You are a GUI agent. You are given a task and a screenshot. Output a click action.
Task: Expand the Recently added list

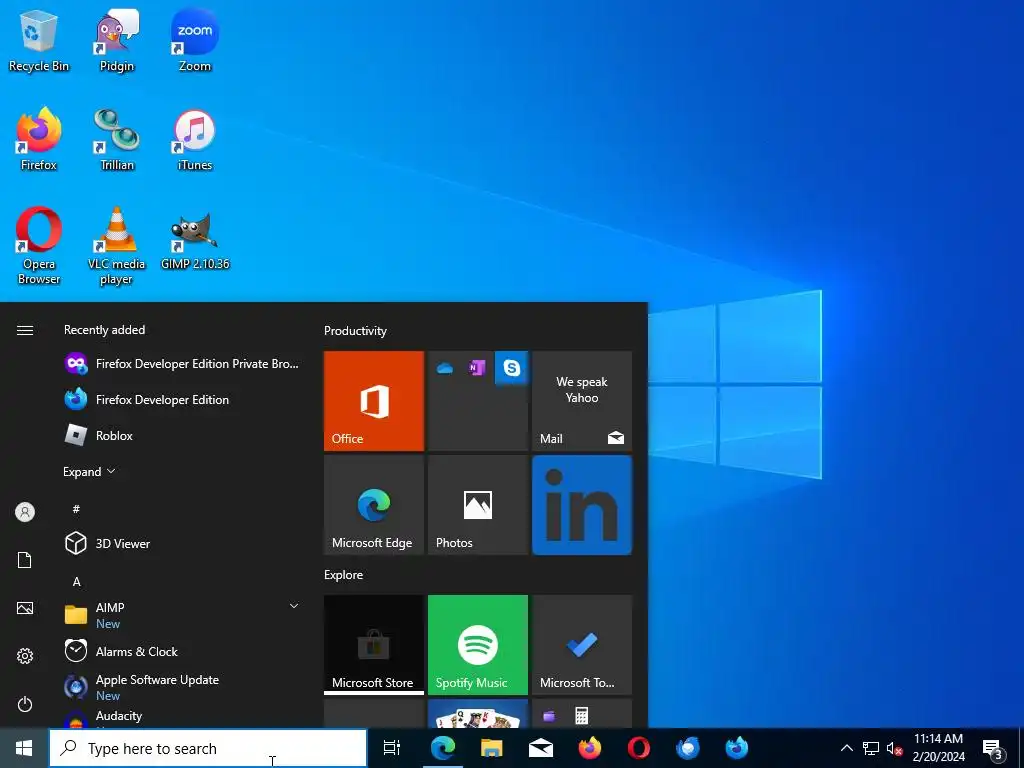click(89, 472)
